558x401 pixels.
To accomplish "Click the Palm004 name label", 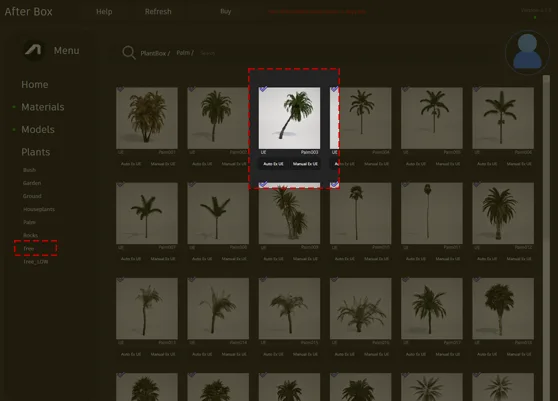I will pos(381,152).
